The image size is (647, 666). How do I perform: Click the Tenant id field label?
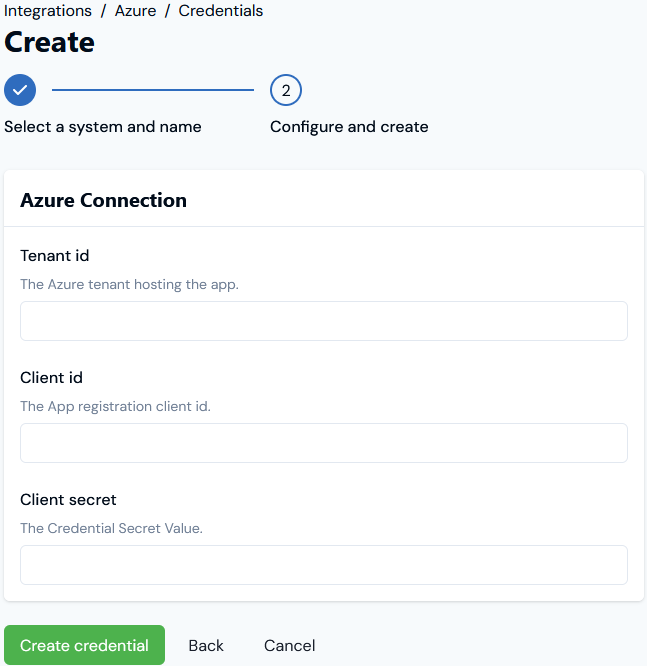point(54,256)
